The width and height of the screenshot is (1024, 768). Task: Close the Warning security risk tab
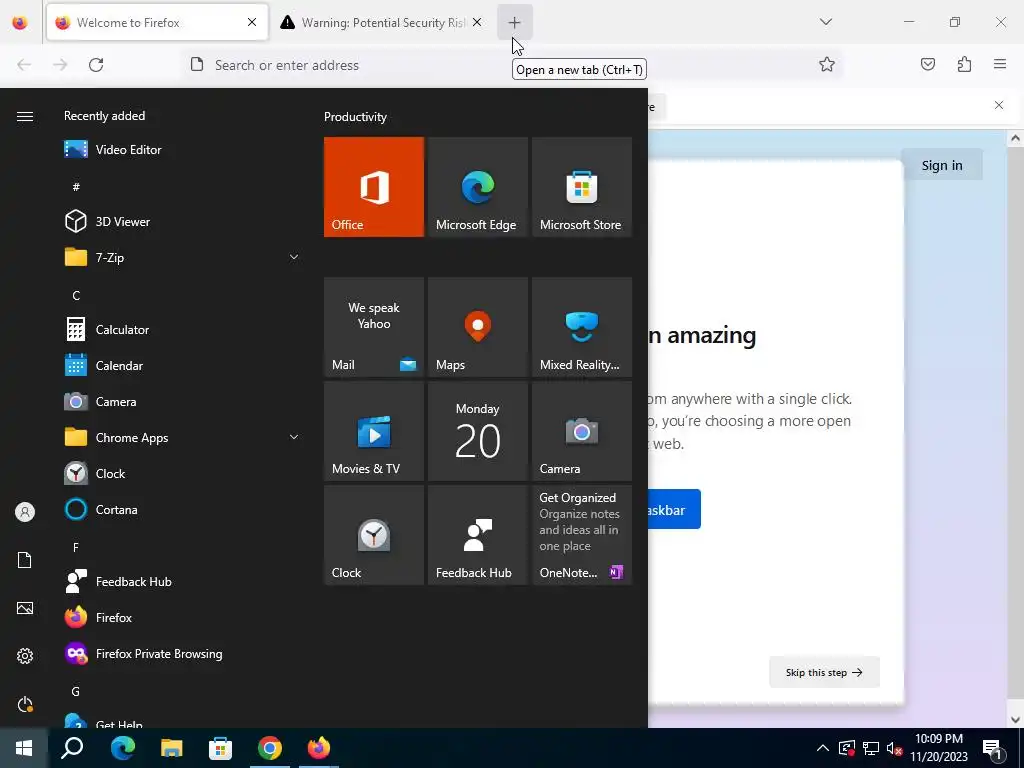coord(477,22)
